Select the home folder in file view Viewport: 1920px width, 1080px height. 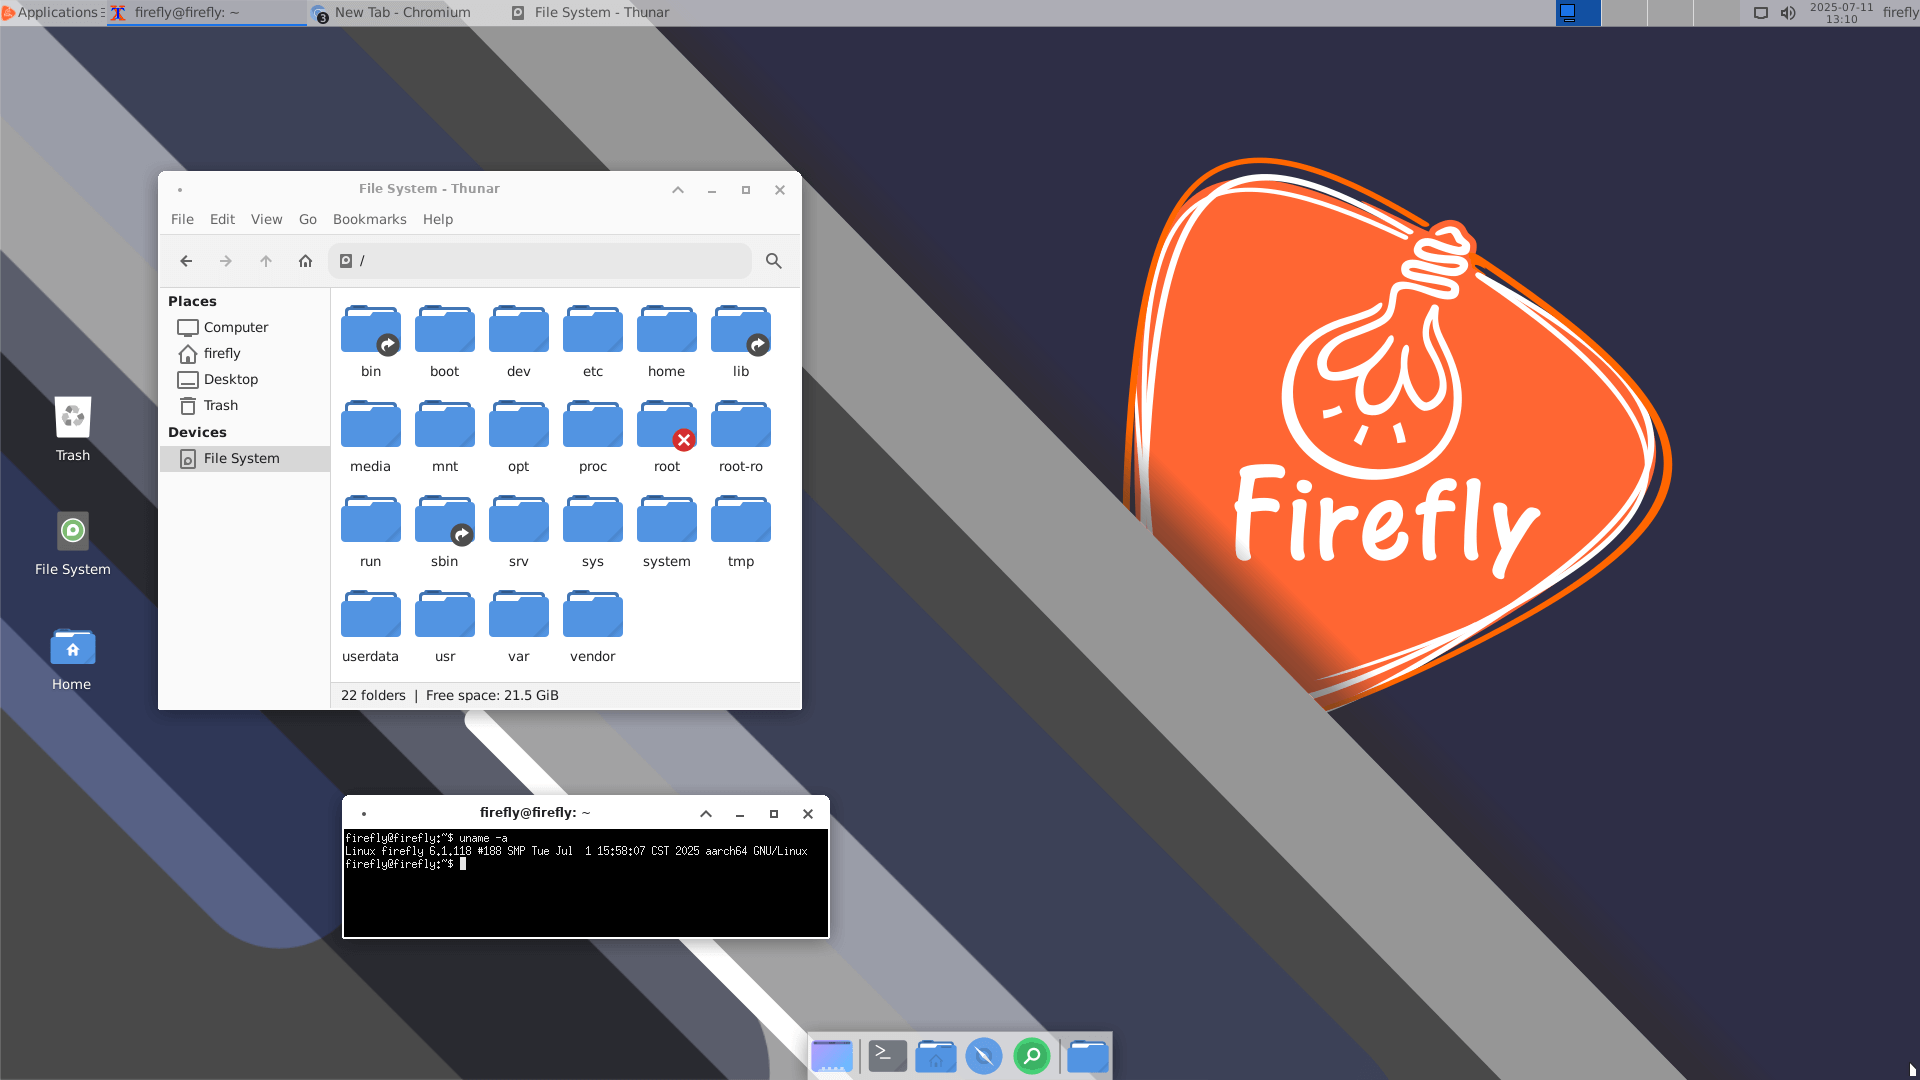(667, 341)
